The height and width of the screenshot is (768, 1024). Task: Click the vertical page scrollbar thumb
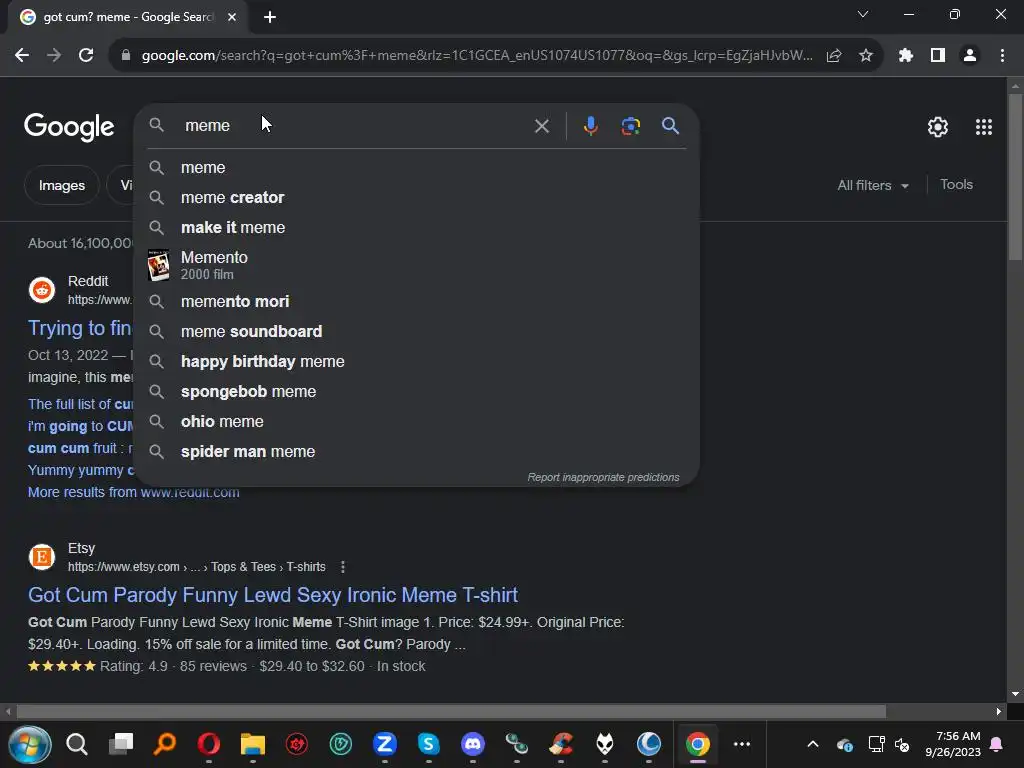1015,177
